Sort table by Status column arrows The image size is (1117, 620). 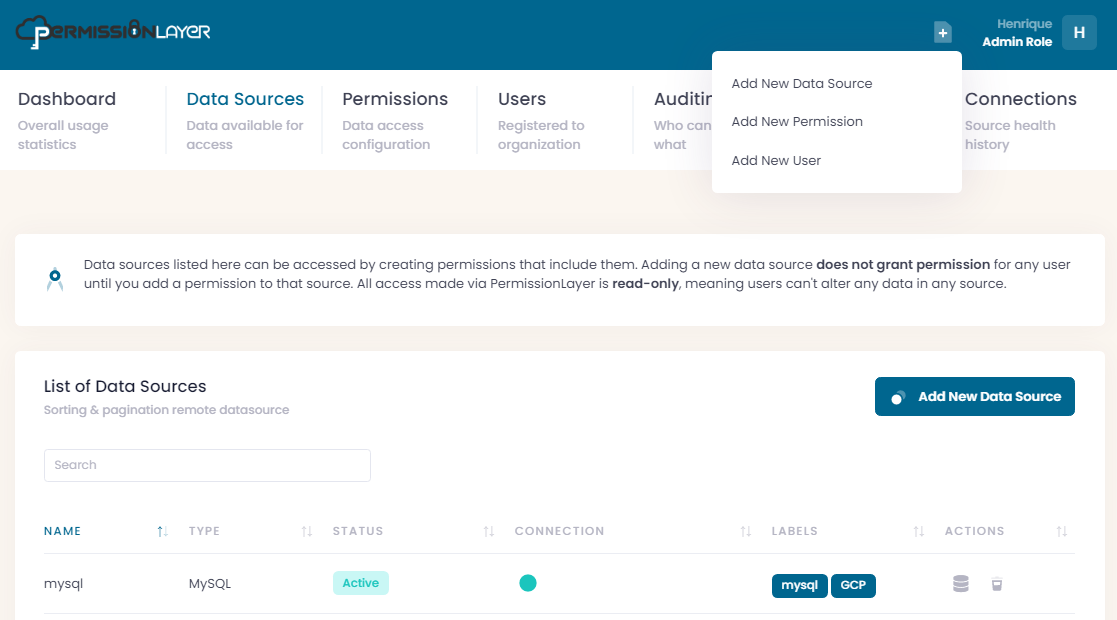coord(489,532)
